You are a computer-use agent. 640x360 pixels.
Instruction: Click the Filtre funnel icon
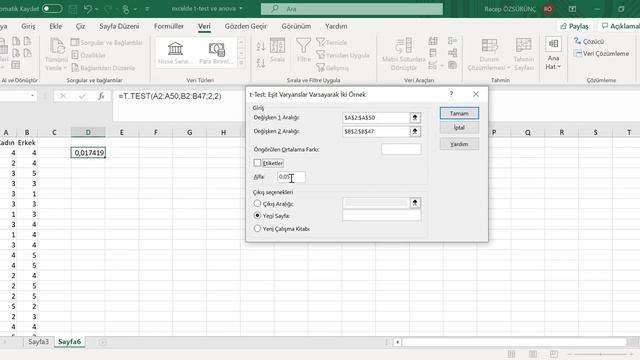pyautogui.click(x=303, y=45)
